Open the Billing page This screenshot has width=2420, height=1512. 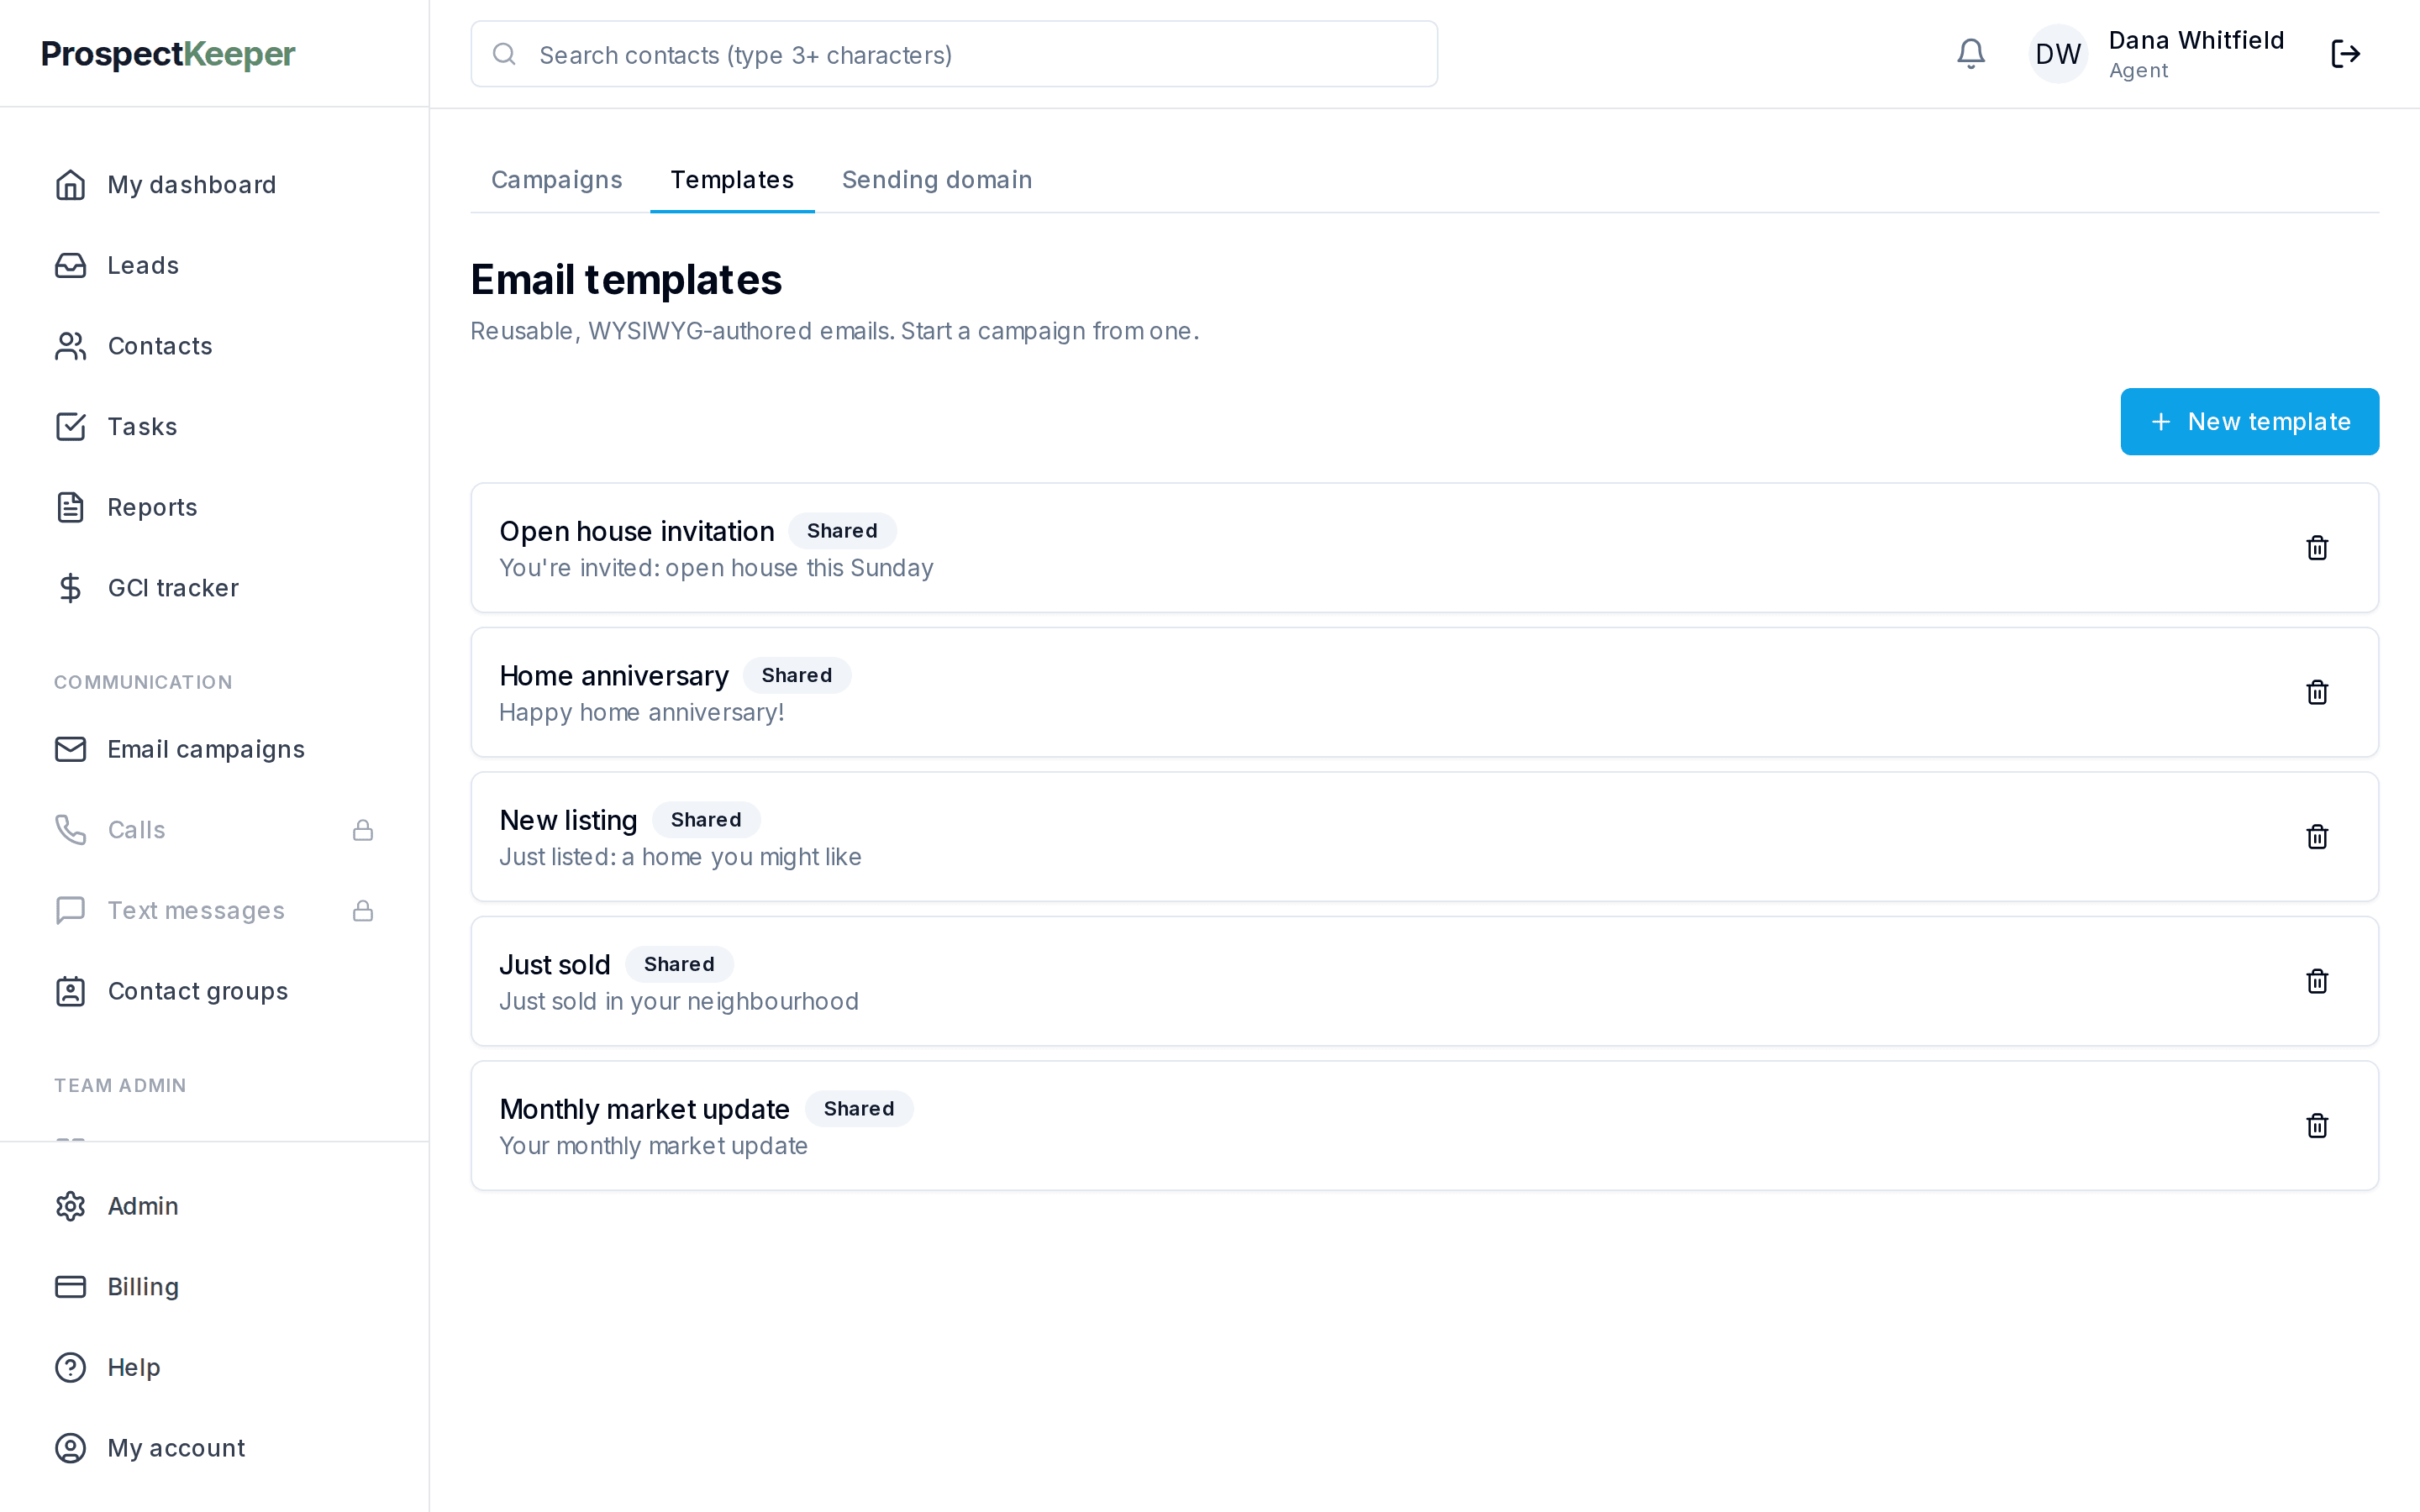214,1287
